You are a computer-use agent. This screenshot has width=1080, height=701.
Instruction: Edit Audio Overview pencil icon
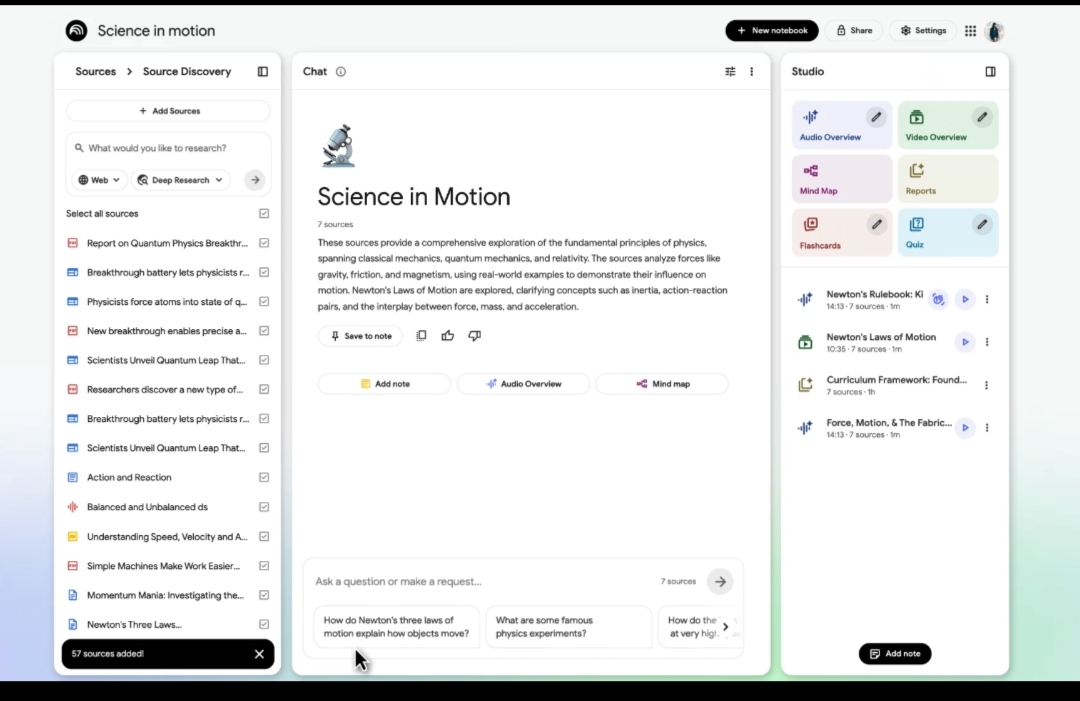(876, 117)
